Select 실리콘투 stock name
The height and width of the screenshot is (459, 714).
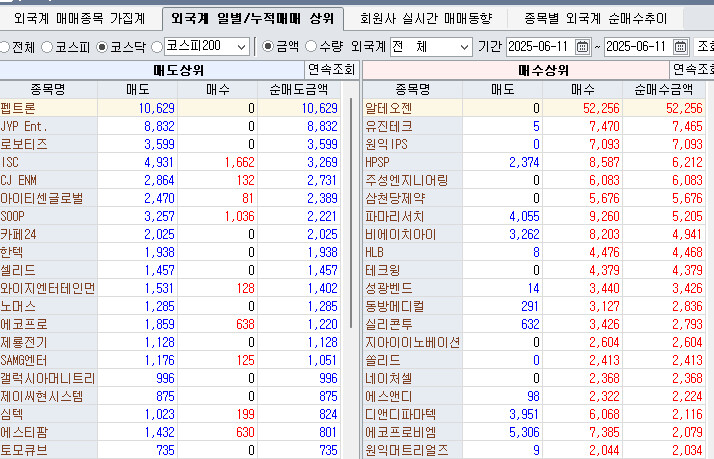[x=388, y=324]
